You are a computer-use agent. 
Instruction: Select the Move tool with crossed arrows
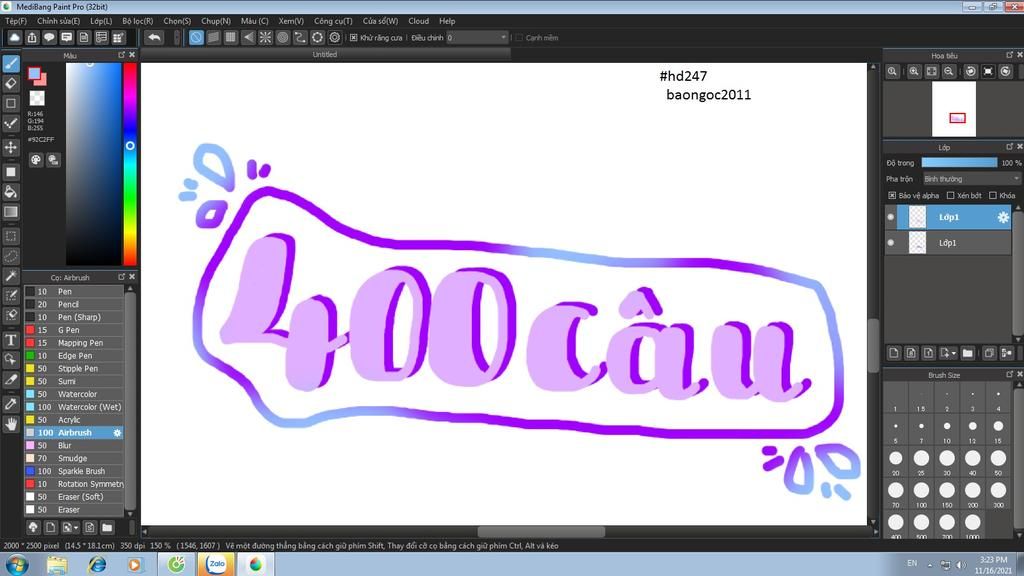coord(11,147)
